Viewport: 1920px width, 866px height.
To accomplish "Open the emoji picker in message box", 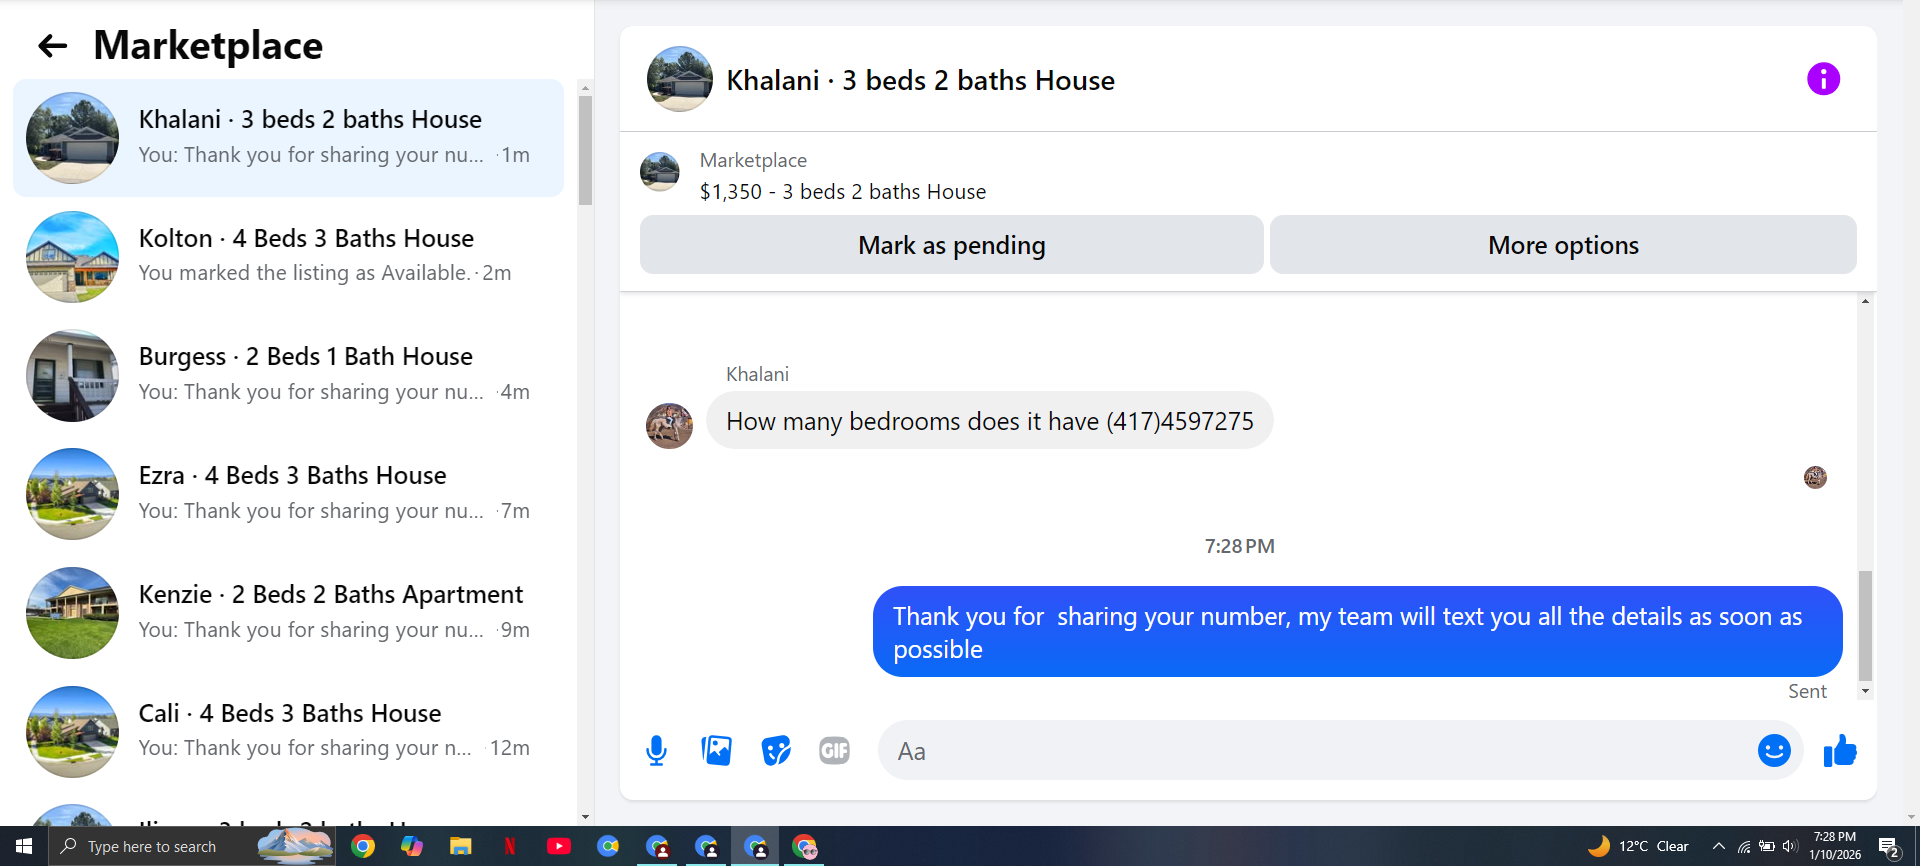I will 1774,750.
